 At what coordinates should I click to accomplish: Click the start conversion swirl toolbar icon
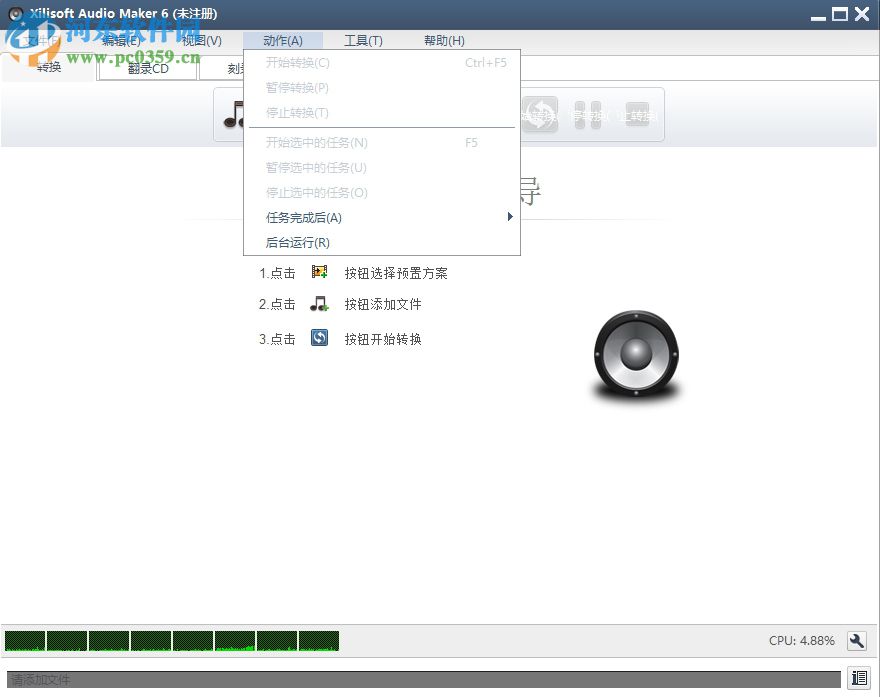[540, 115]
